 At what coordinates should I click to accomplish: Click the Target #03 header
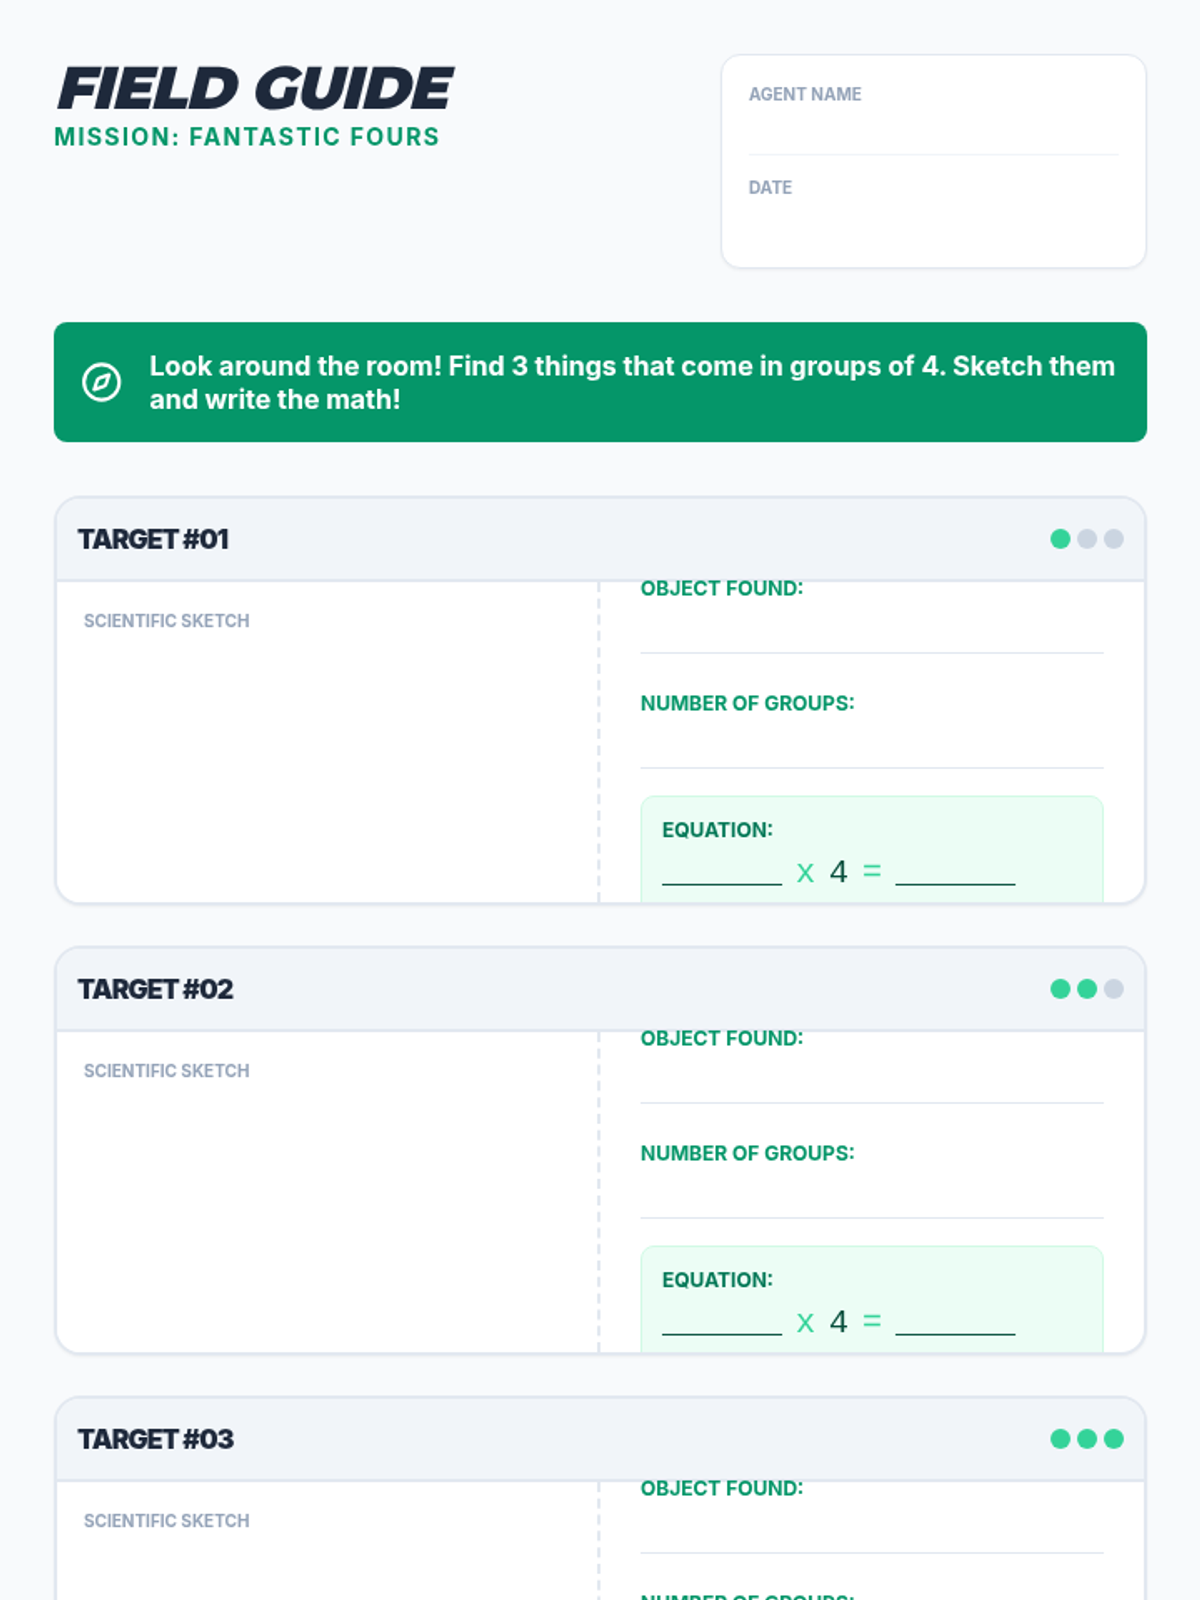156,1439
